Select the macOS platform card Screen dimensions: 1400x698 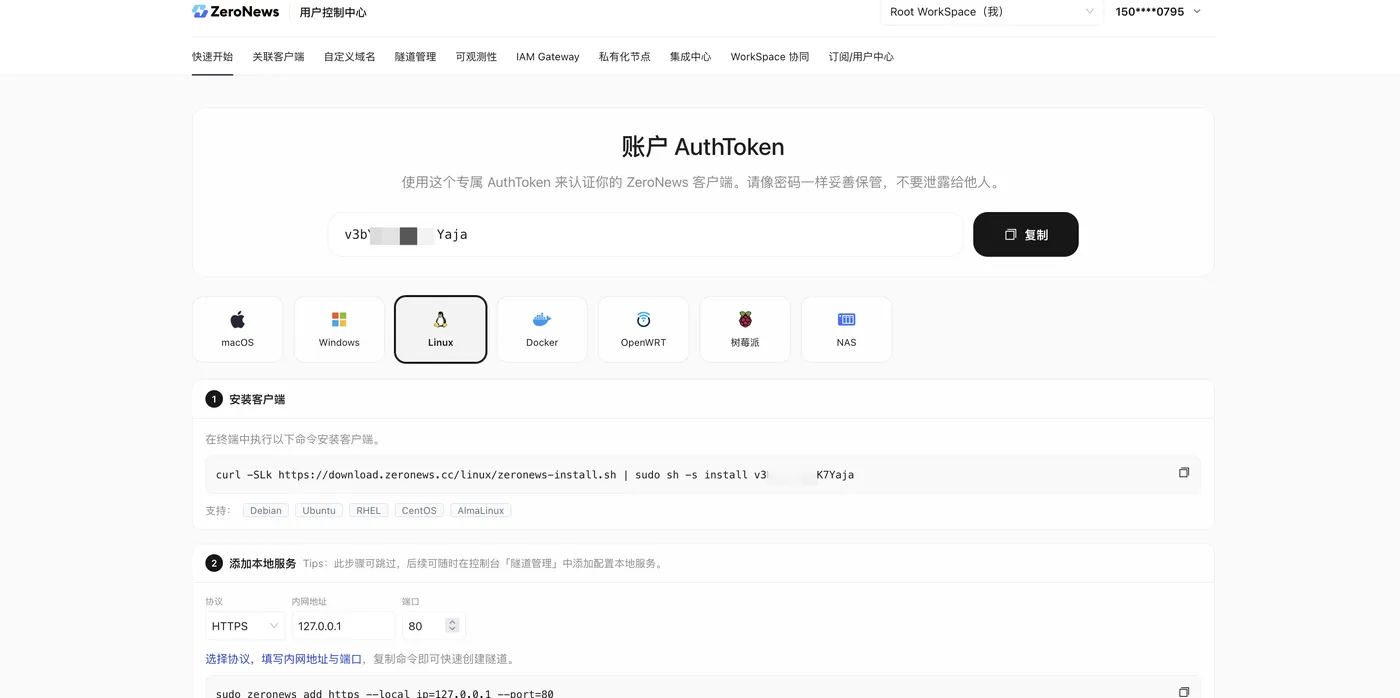238,329
